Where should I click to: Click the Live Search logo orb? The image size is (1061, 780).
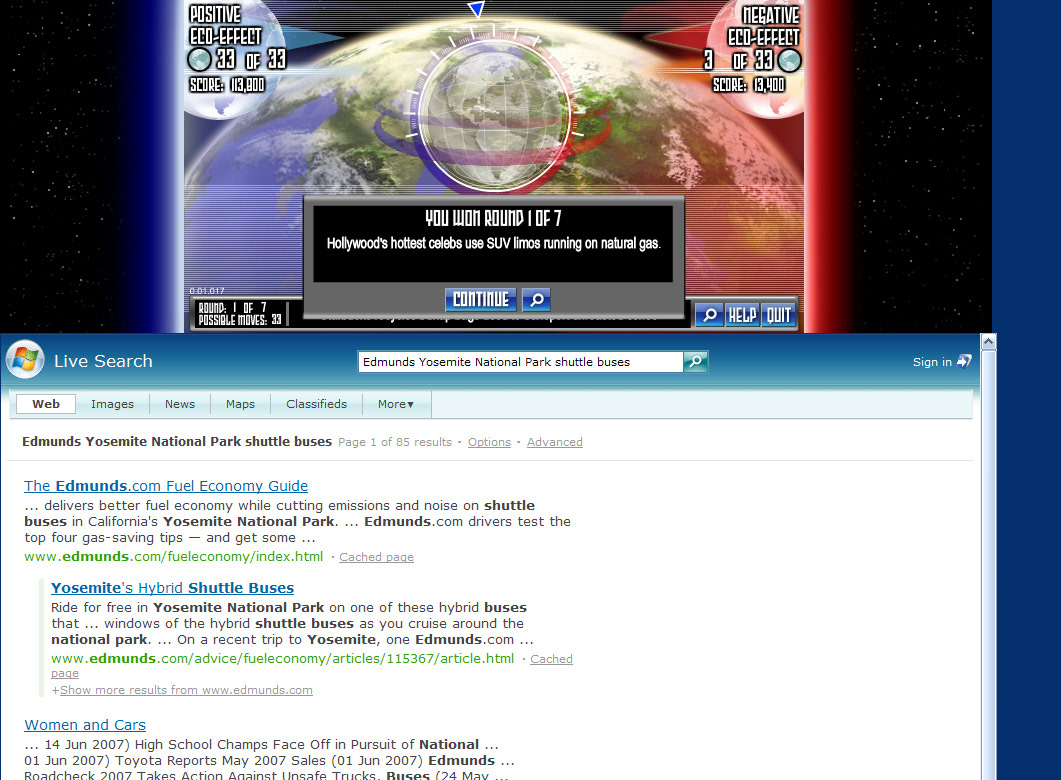[x=25, y=359]
